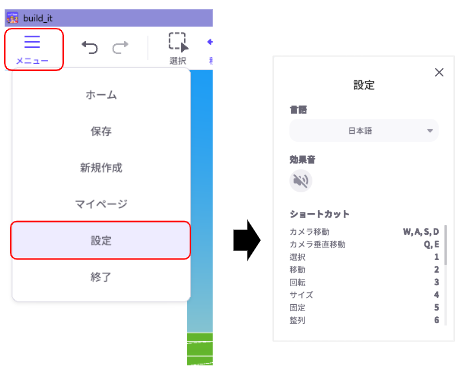Click the カメラ垂直移動 shortcut row
The height and width of the screenshot is (370, 466).
[x=364, y=244]
